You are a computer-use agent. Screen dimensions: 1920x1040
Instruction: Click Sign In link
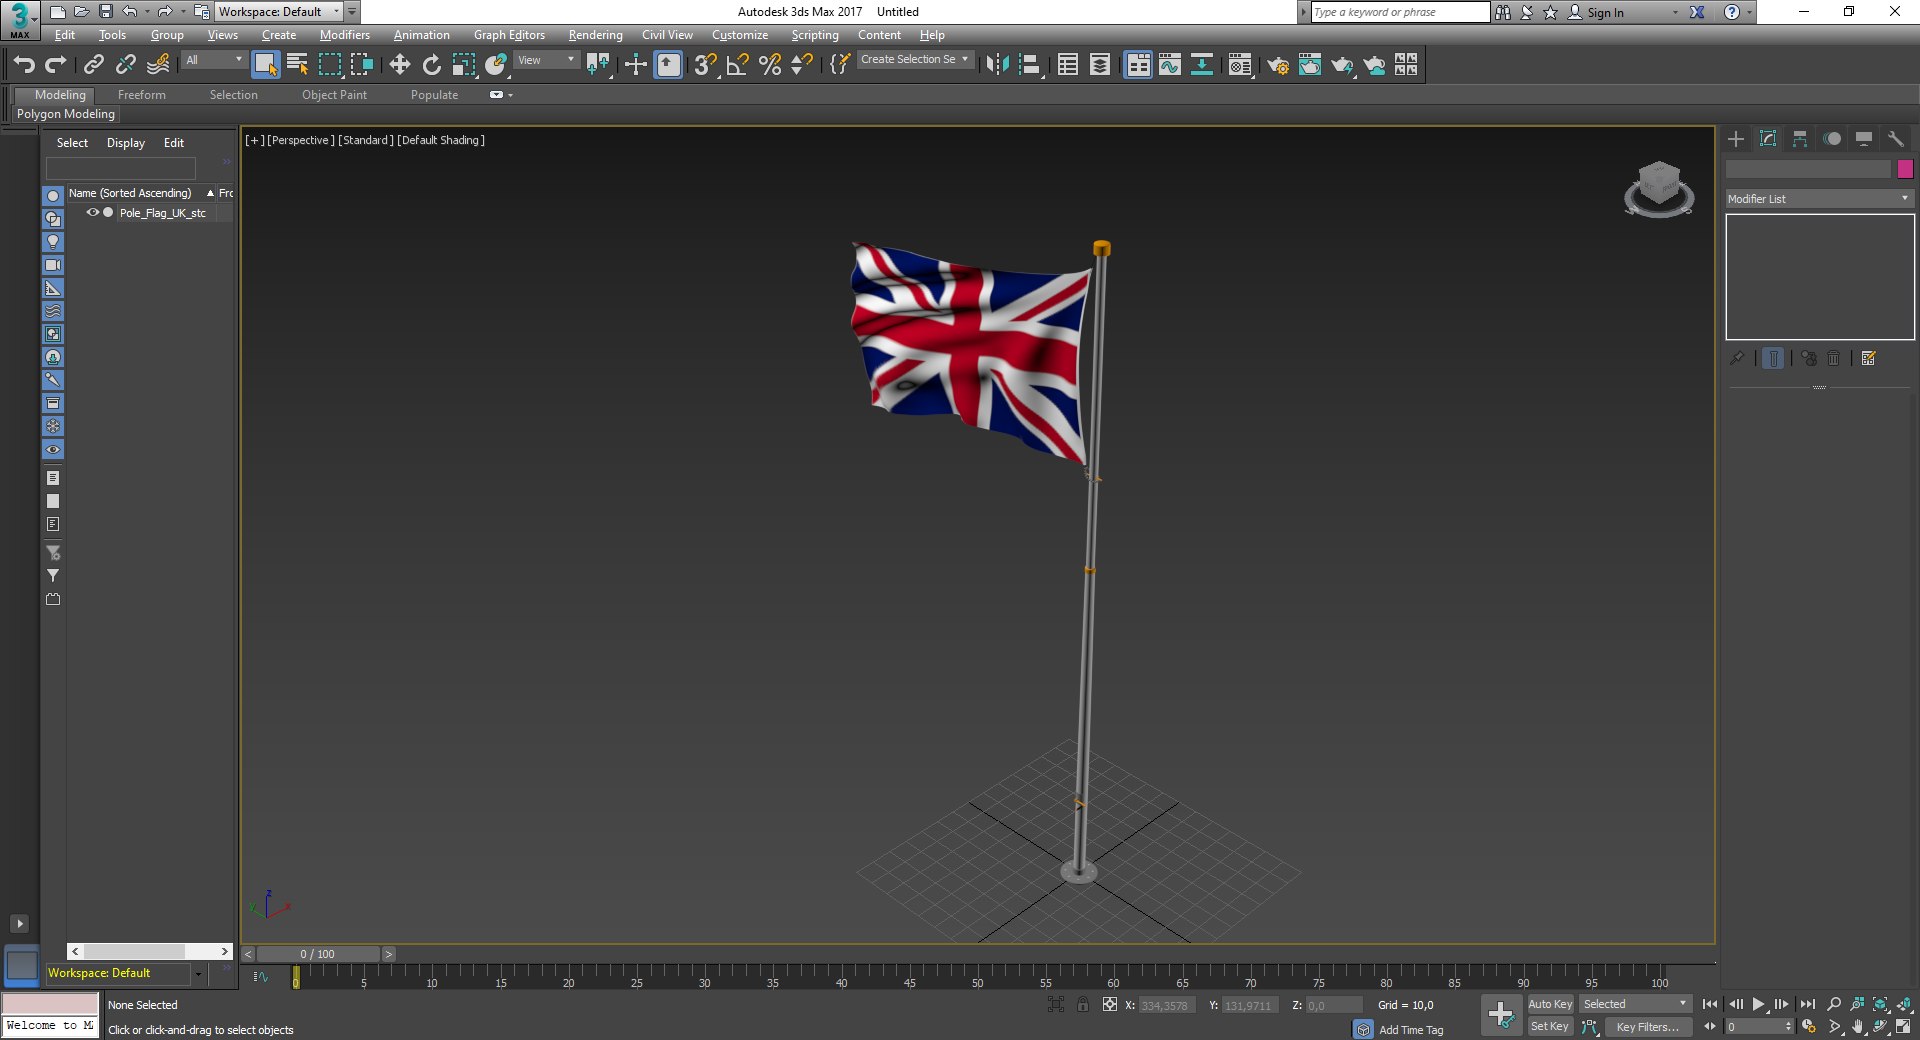click(1605, 12)
